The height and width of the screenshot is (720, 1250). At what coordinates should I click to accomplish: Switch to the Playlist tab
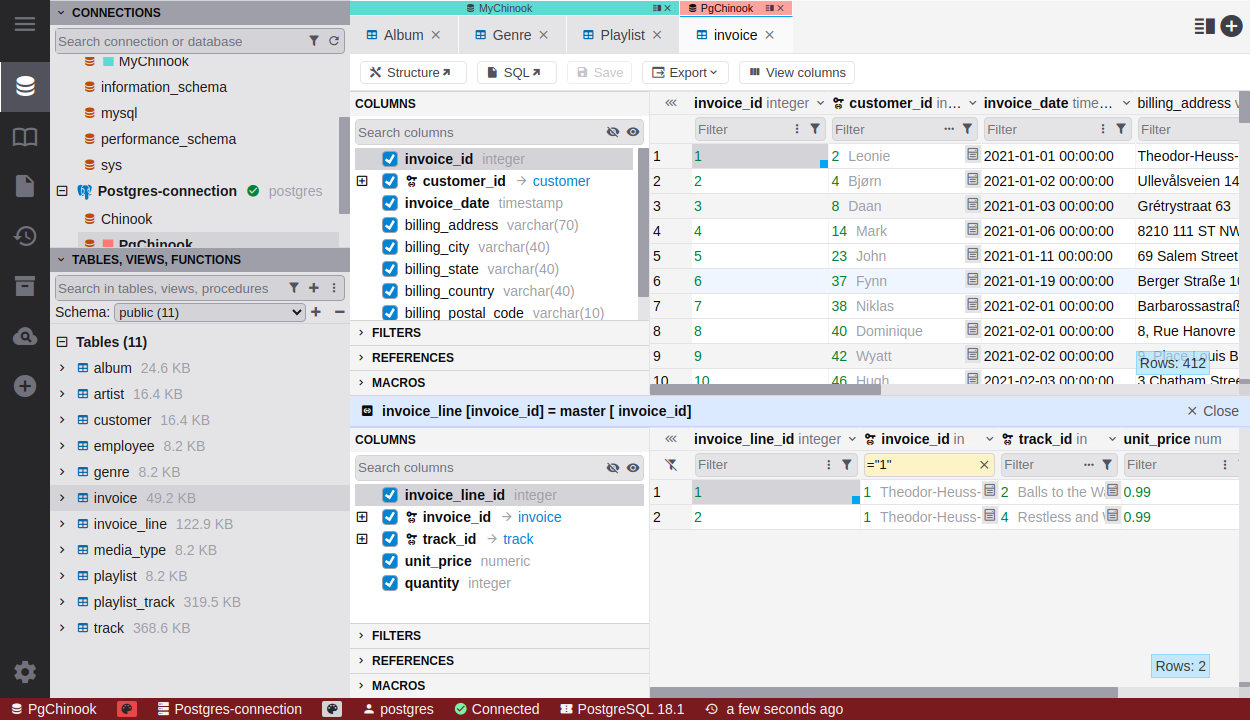pos(622,35)
